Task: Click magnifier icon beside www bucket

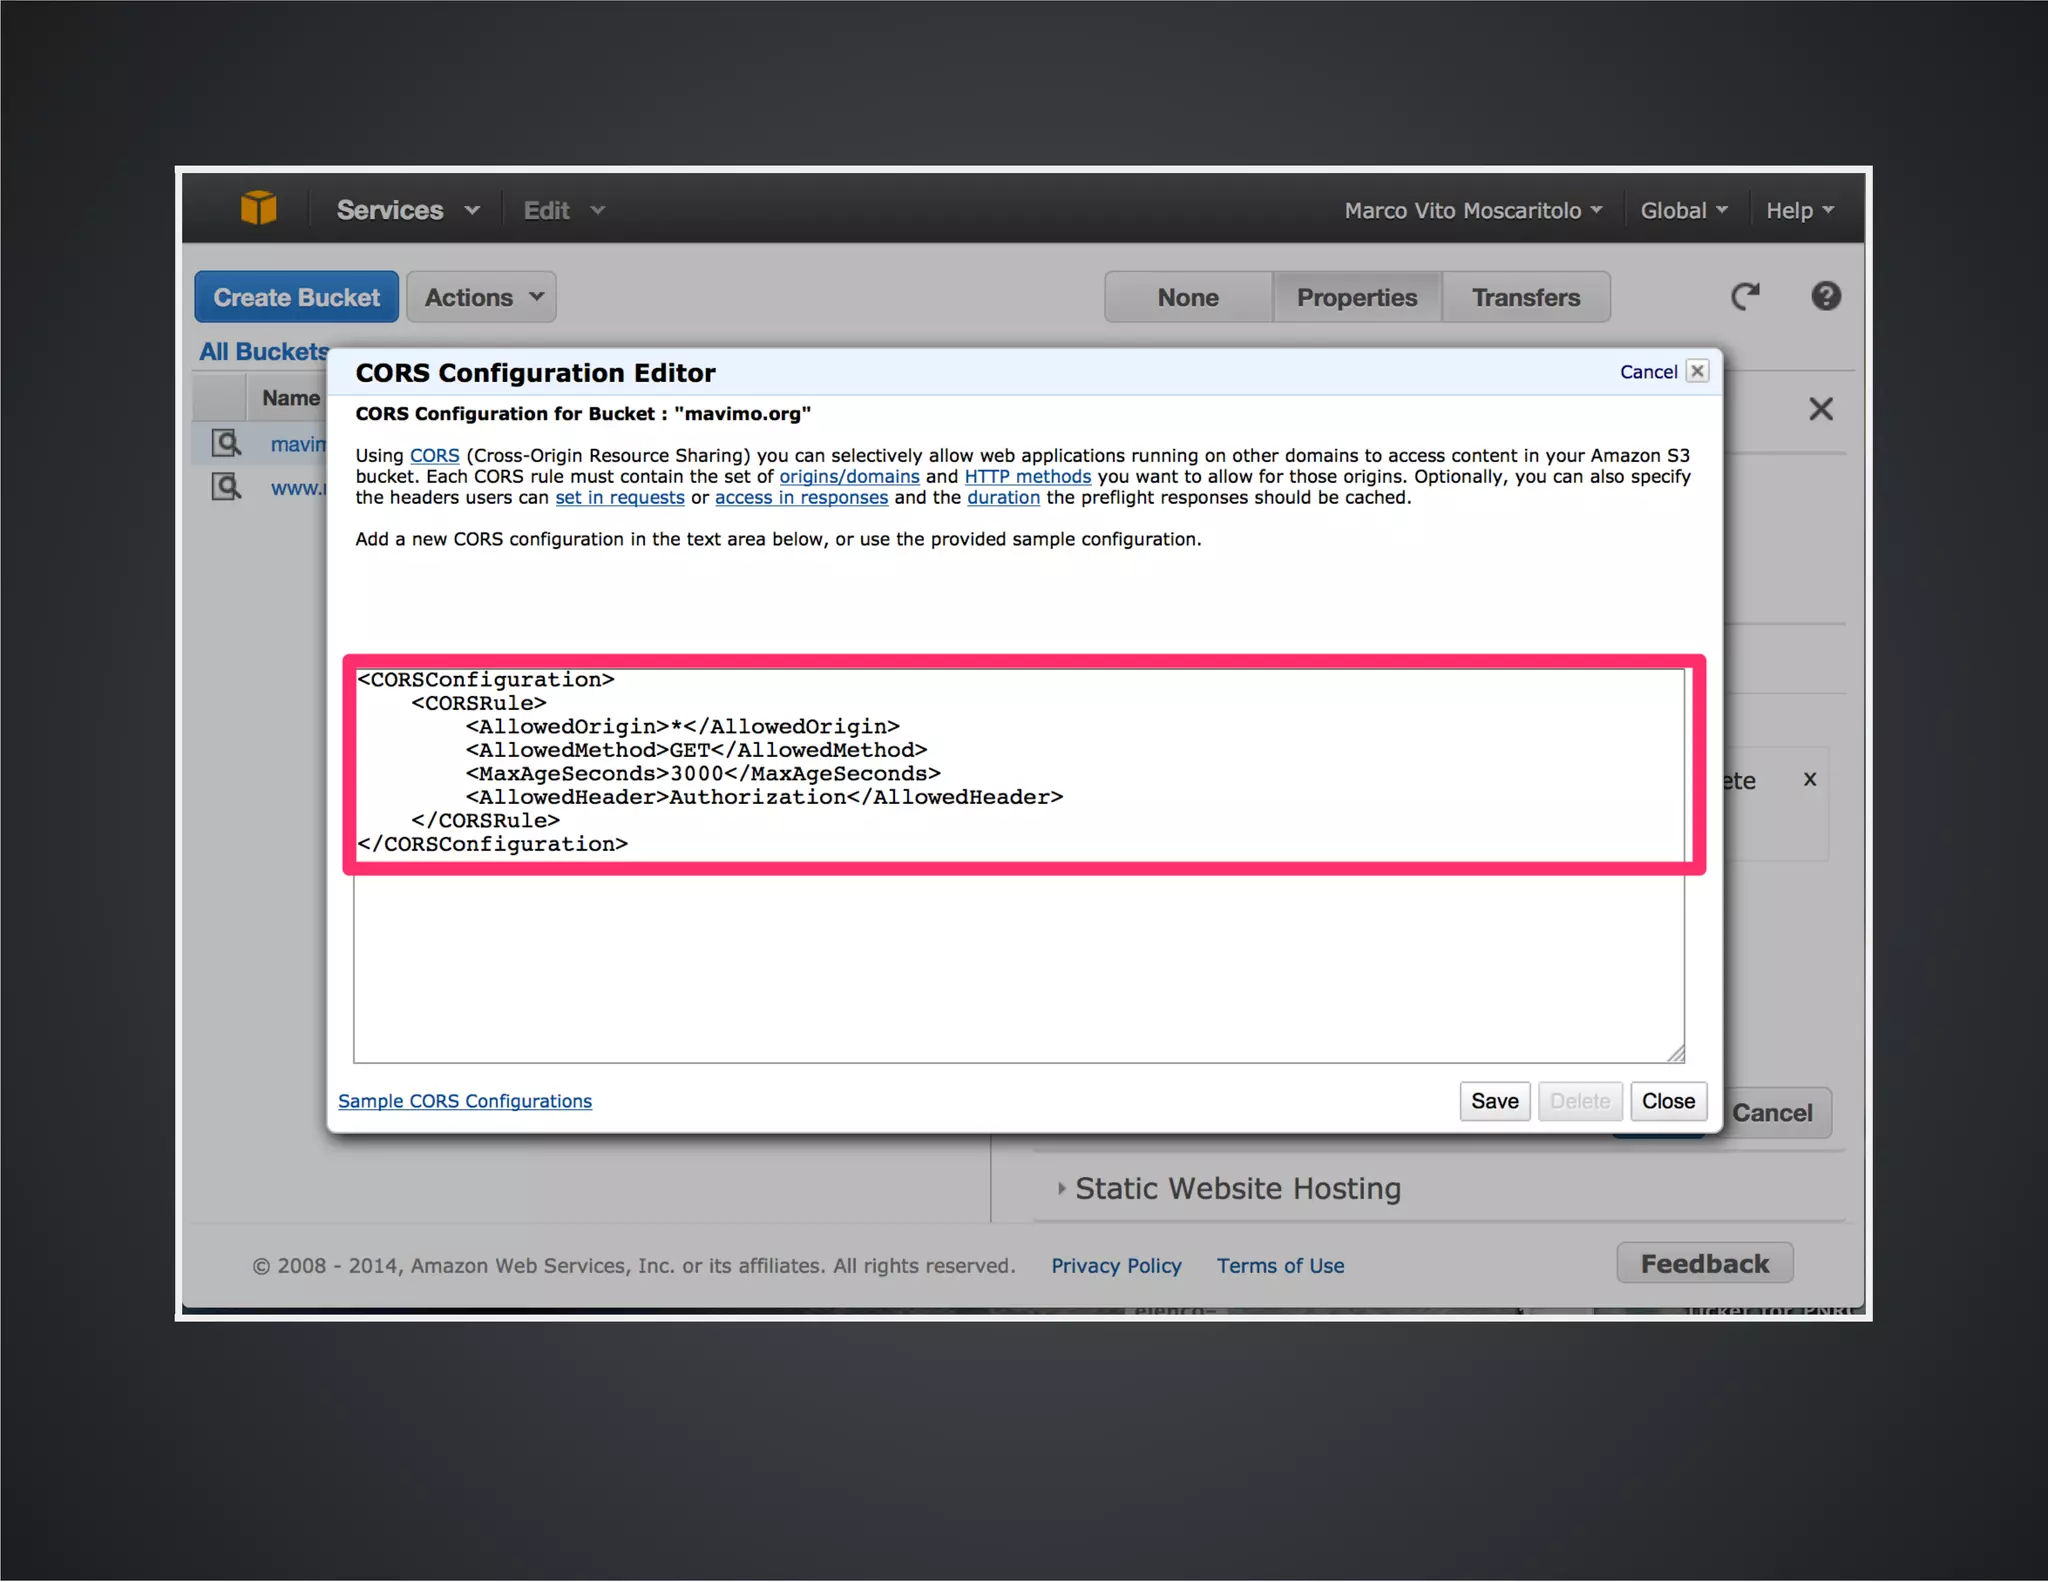Action: [x=226, y=487]
